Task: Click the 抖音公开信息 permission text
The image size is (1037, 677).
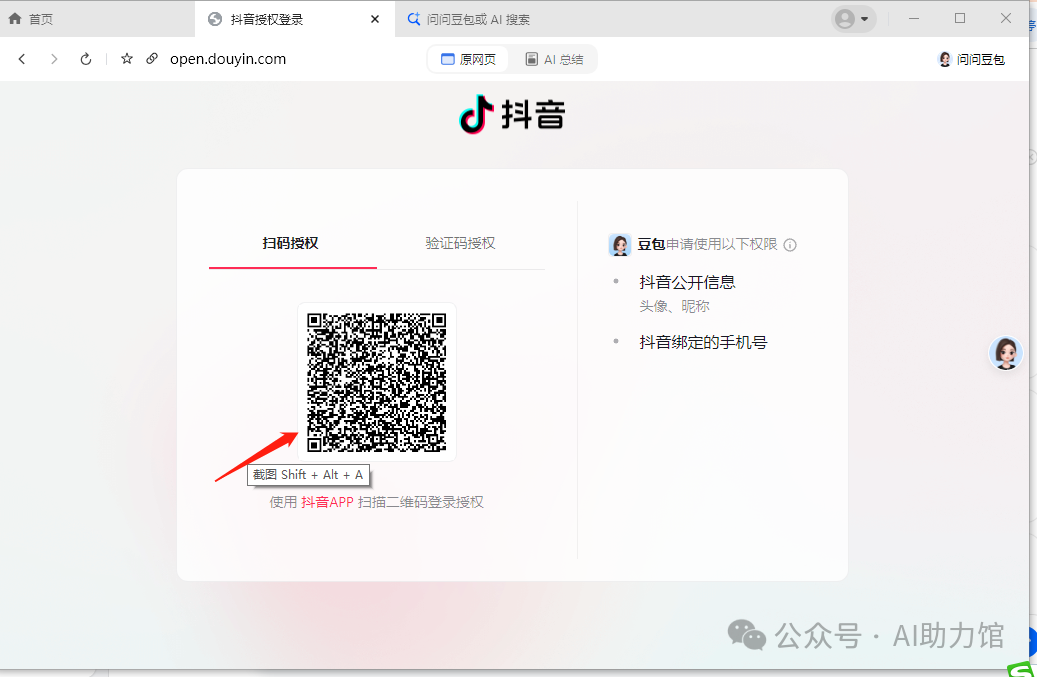Action: [x=687, y=282]
